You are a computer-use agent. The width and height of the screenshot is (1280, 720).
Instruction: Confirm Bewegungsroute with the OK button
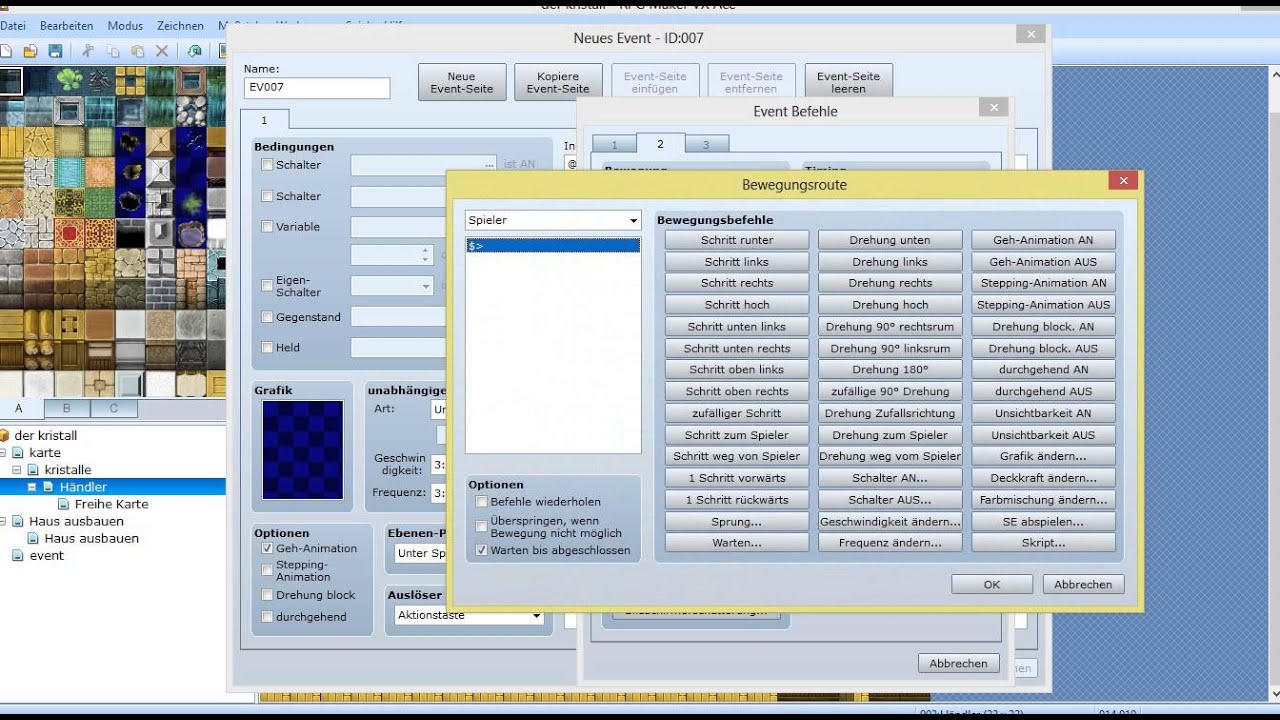click(992, 585)
